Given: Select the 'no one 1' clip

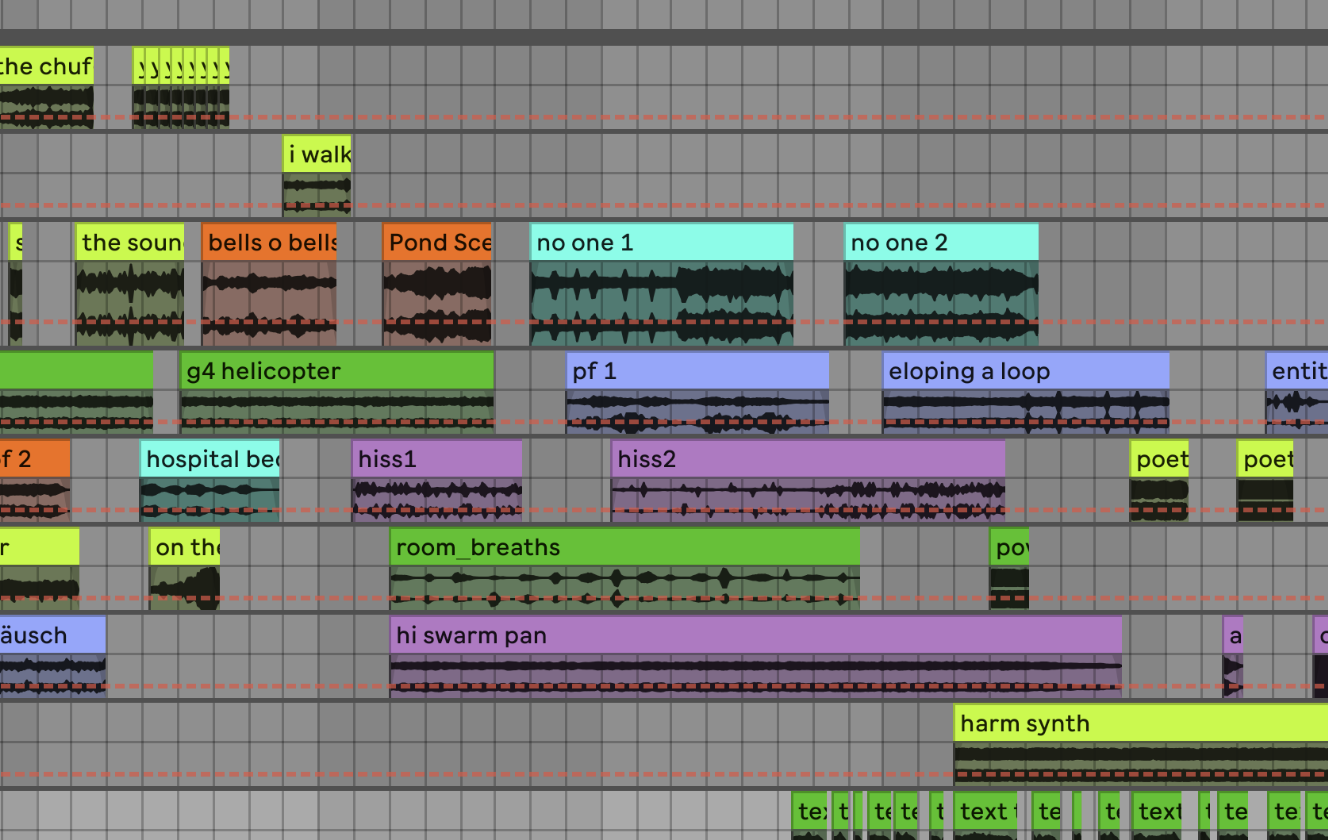Looking at the screenshot, I should (661, 243).
